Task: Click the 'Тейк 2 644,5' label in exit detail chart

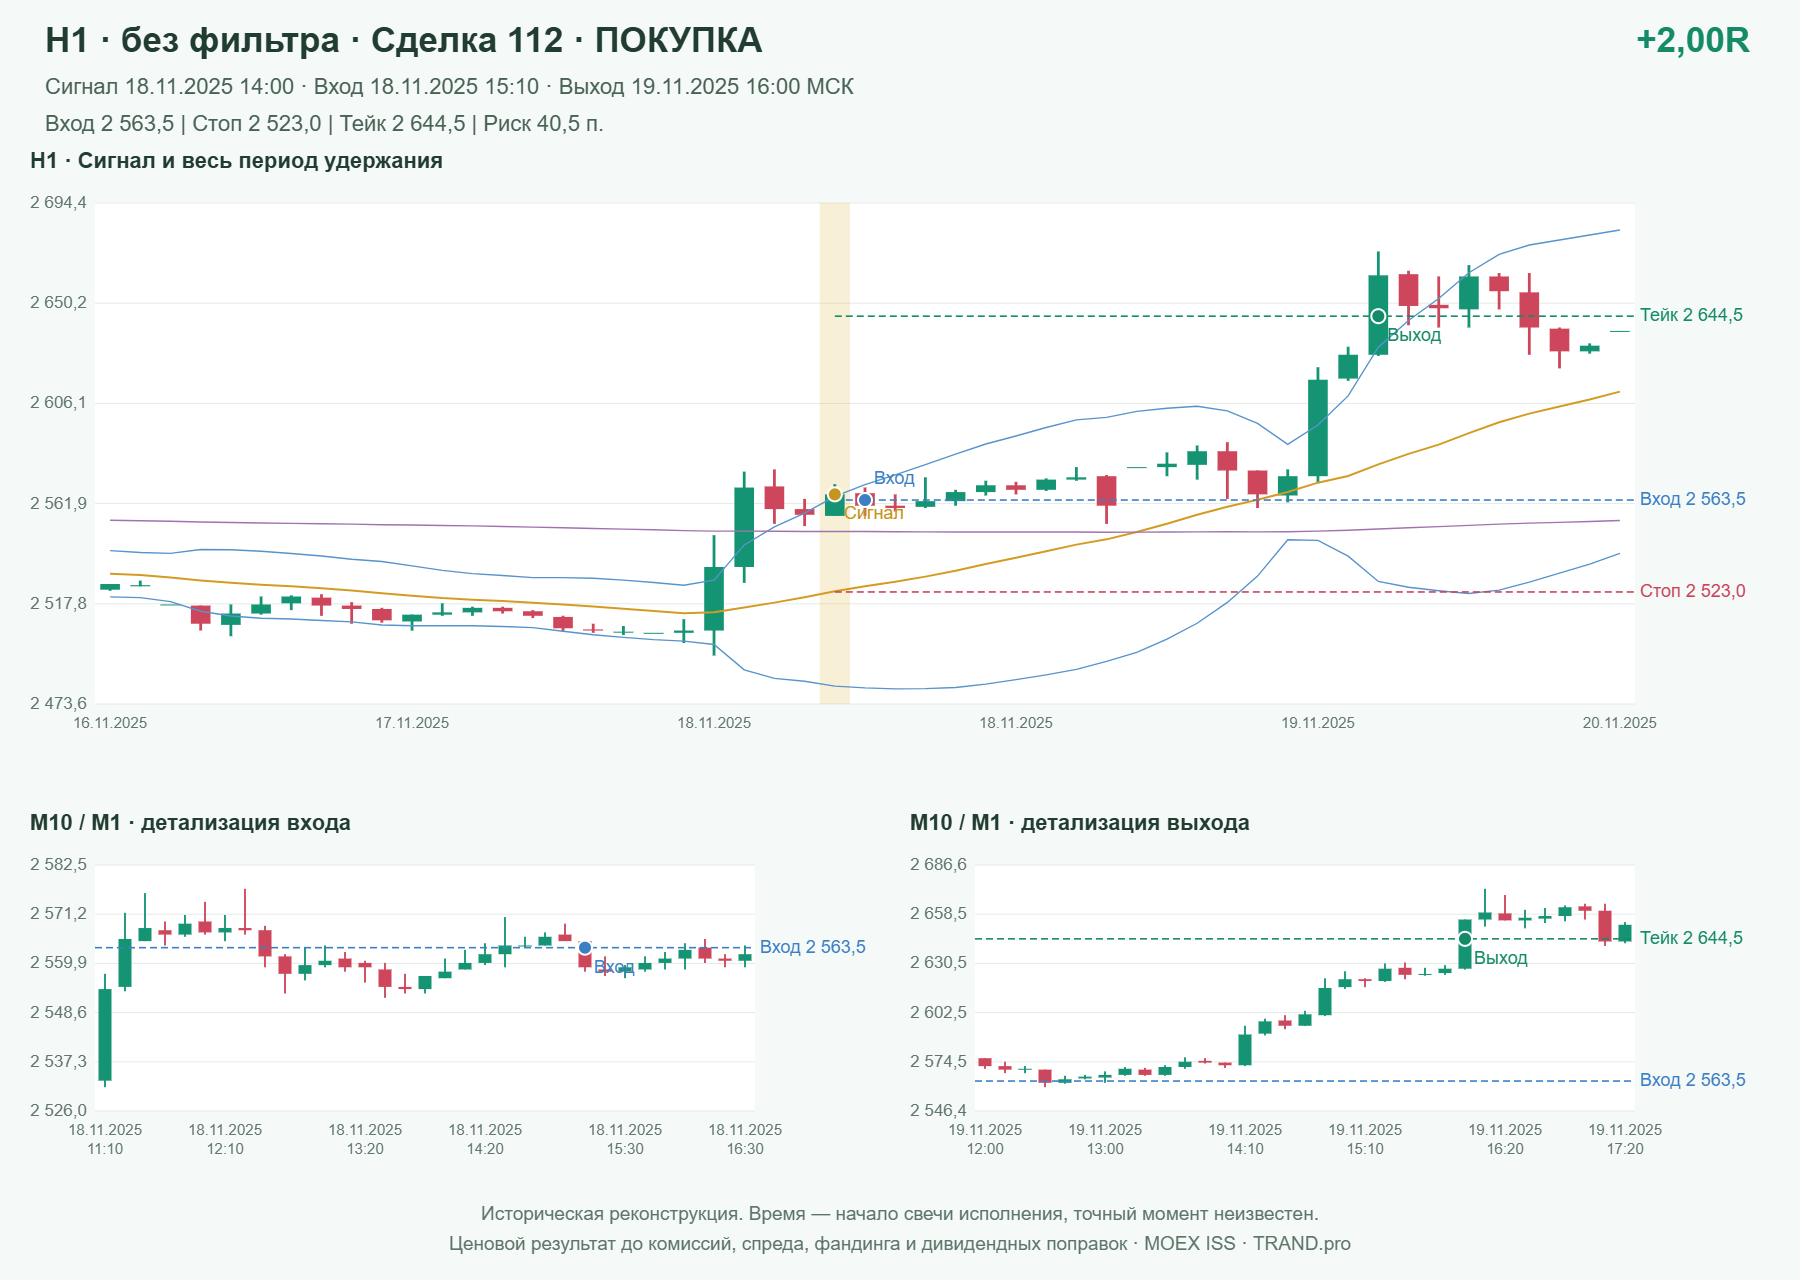Action: coord(1691,938)
